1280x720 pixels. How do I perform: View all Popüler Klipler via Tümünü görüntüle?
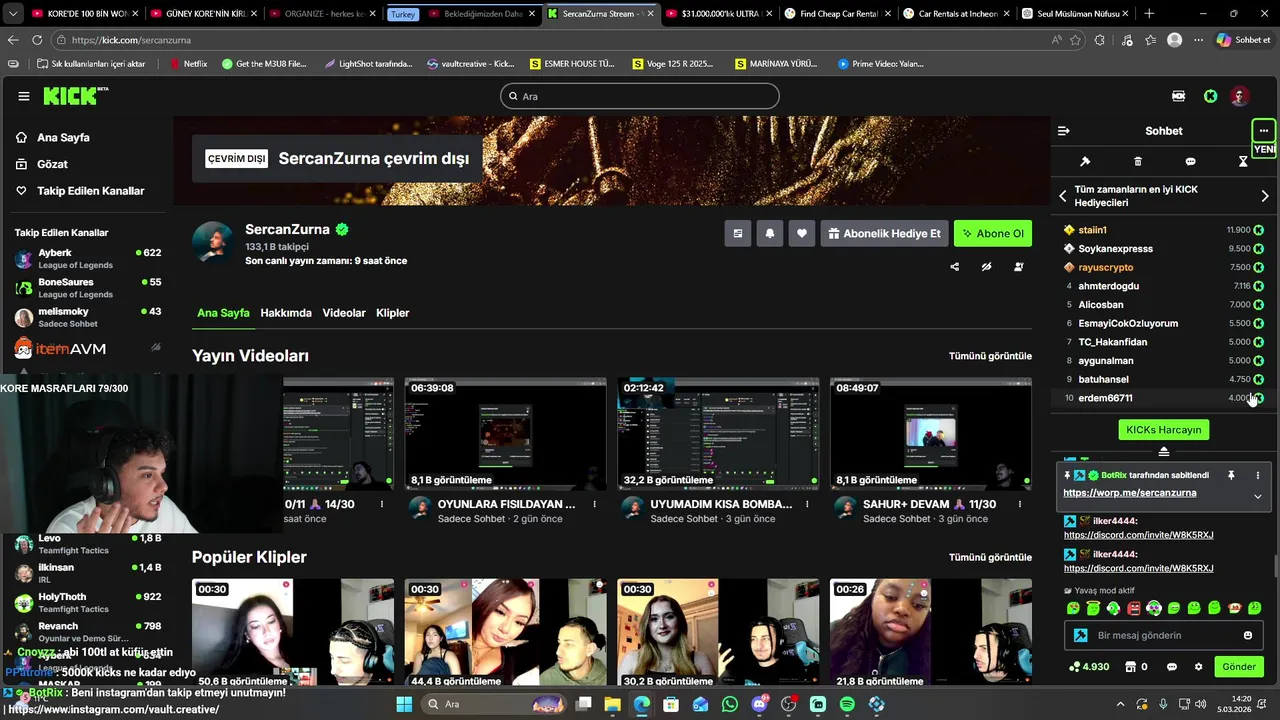(x=990, y=557)
